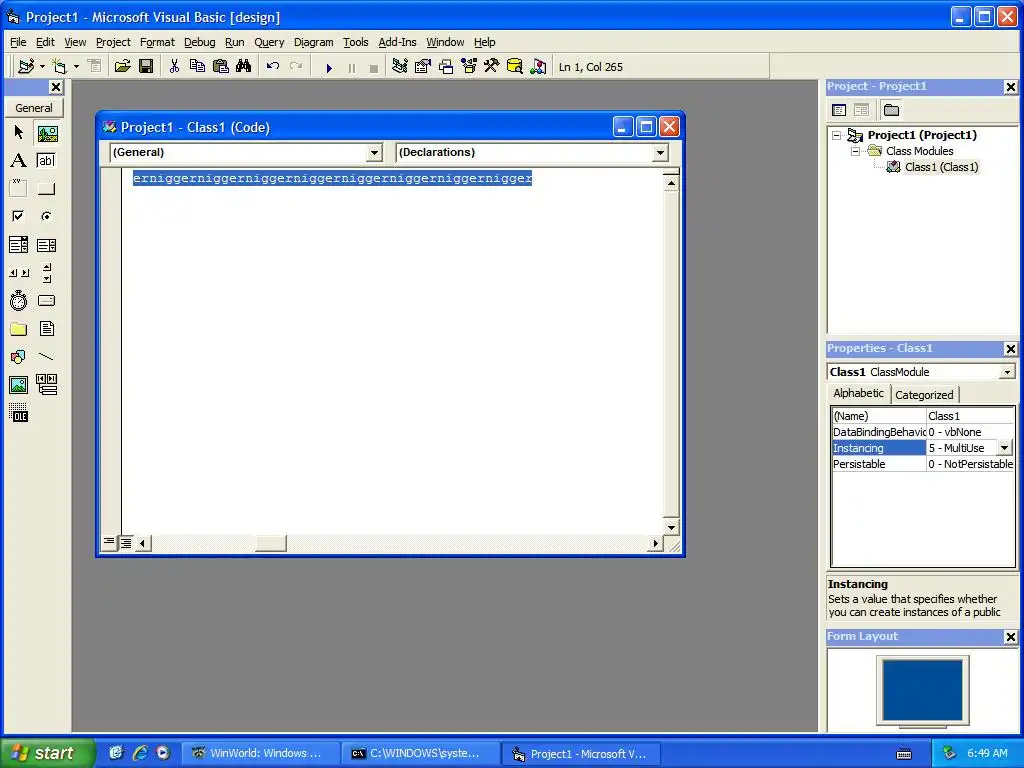This screenshot has height=768, width=1024.
Task: Select the Frame control in the toolbox
Action: click(x=18, y=188)
